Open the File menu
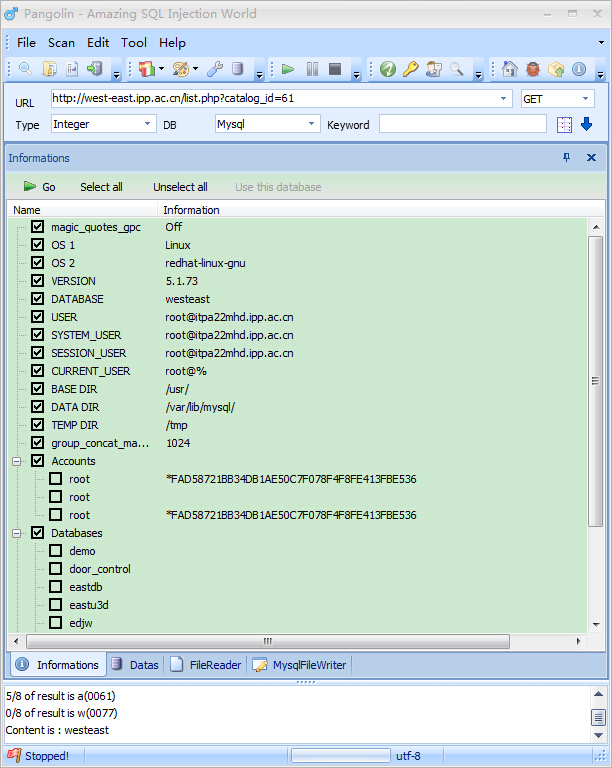The height and width of the screenshot is (768, 612). tap(26, 43)
